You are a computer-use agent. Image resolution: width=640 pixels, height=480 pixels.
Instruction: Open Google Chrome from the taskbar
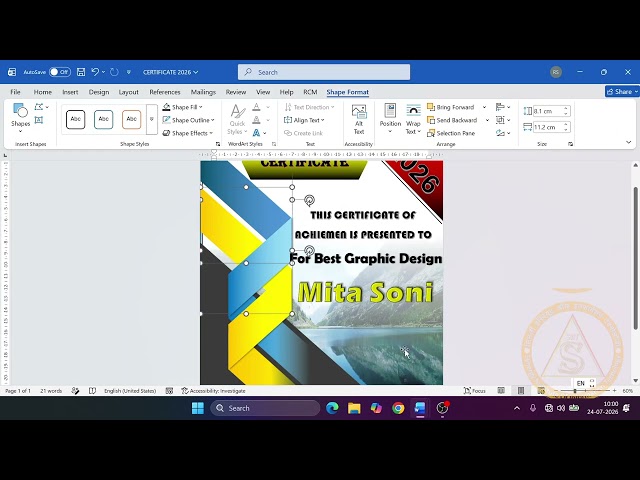coord(398,408)
